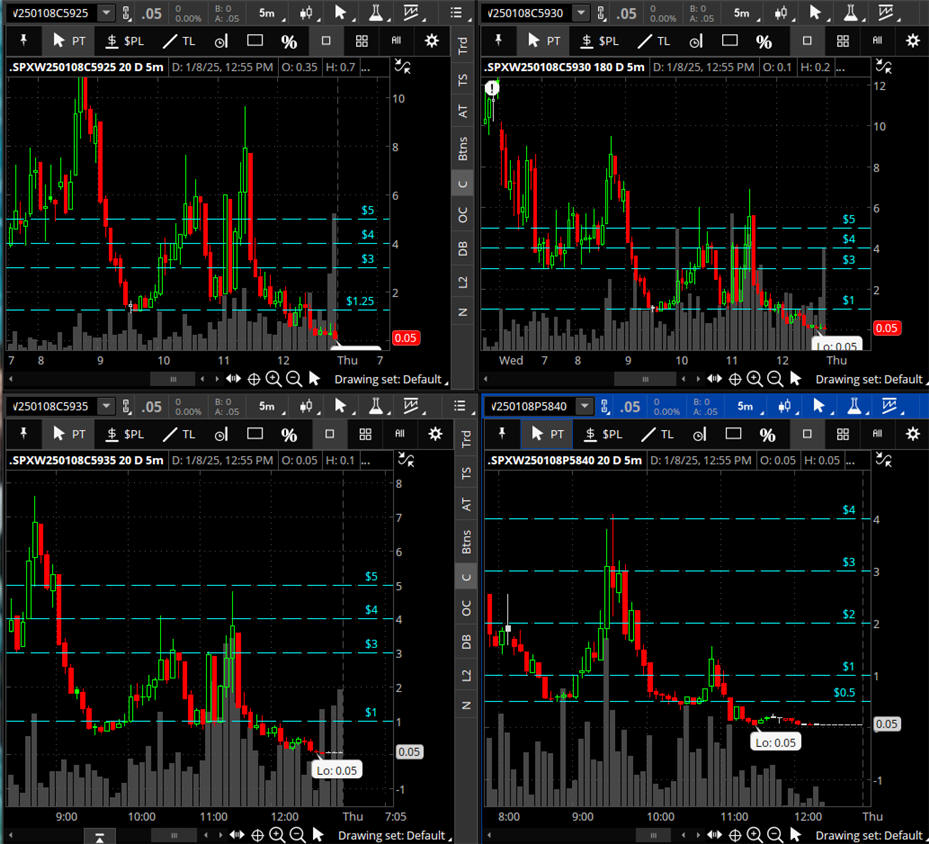This screenshot has height=844, width=929.
Task: Open gear settings in bottom-left chart toolbar
Action: click(434, 434)
